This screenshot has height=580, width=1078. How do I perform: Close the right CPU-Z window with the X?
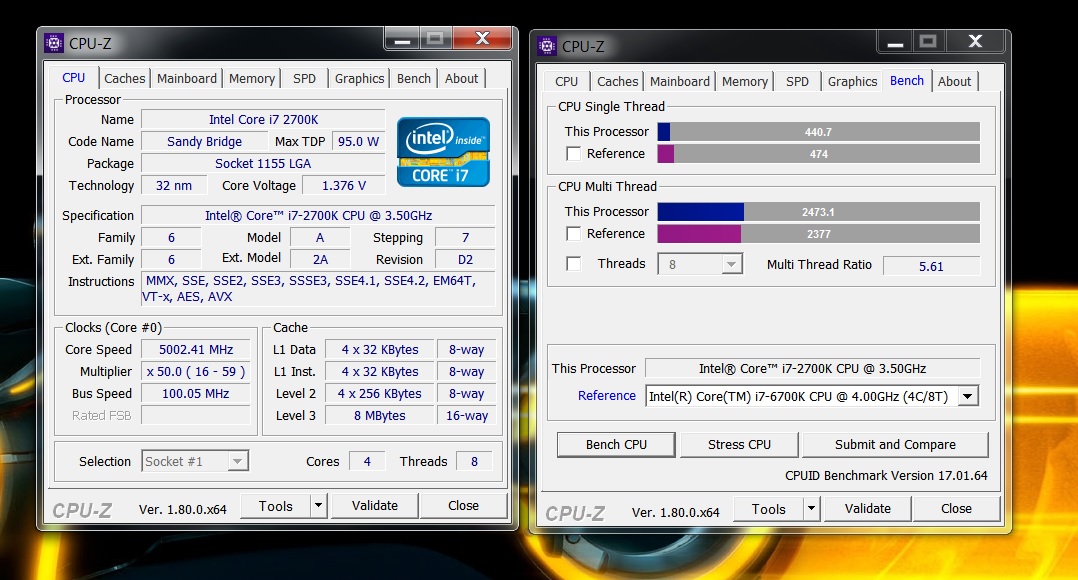point(975,42)
